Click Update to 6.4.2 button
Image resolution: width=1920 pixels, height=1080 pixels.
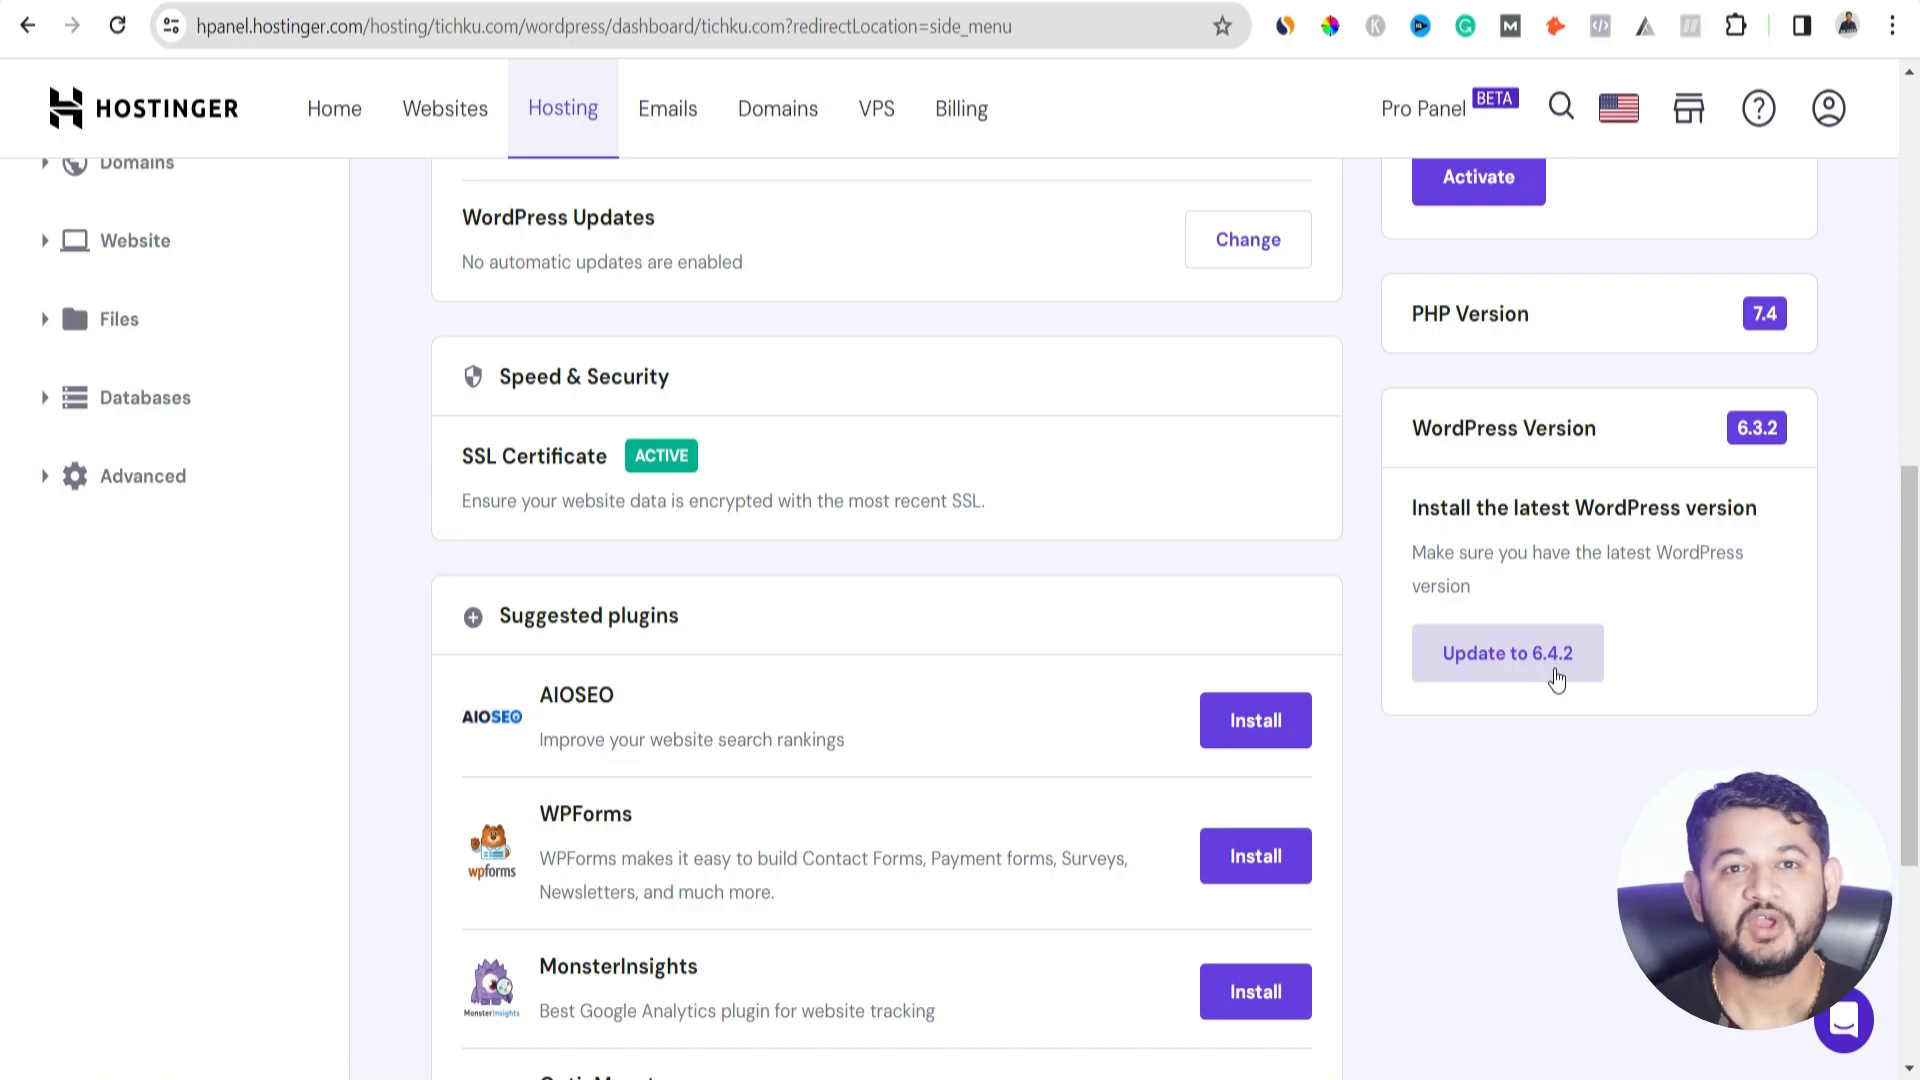click(x=1507, y=653)
